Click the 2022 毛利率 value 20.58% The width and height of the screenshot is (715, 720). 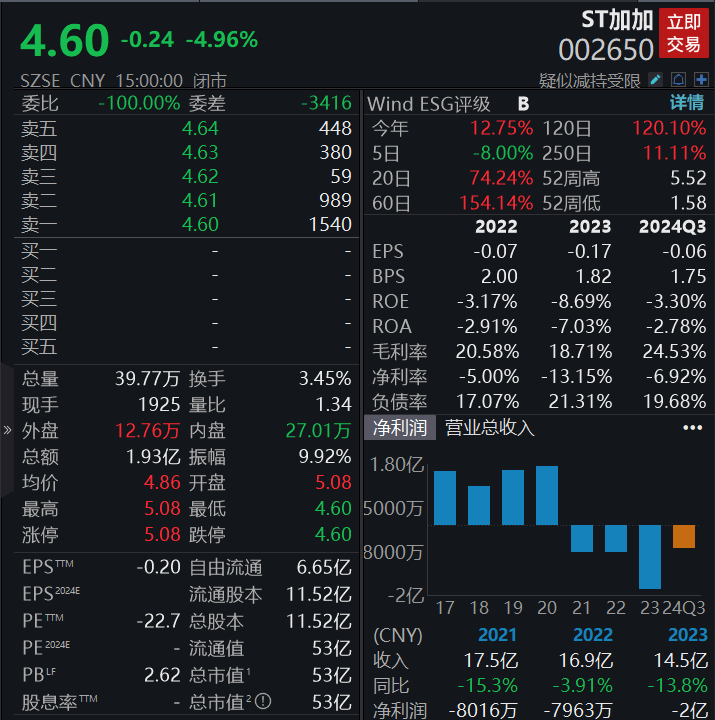point(487,352)
